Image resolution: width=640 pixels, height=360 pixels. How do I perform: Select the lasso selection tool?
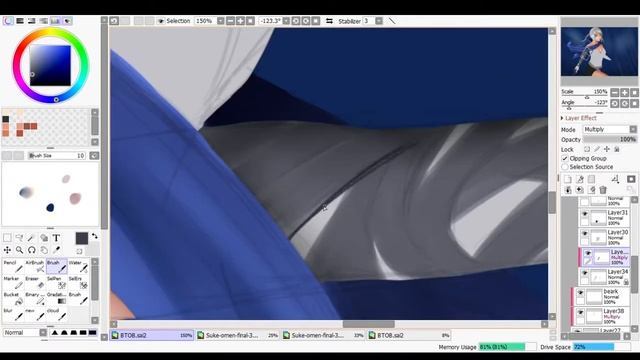click(19, 238)
